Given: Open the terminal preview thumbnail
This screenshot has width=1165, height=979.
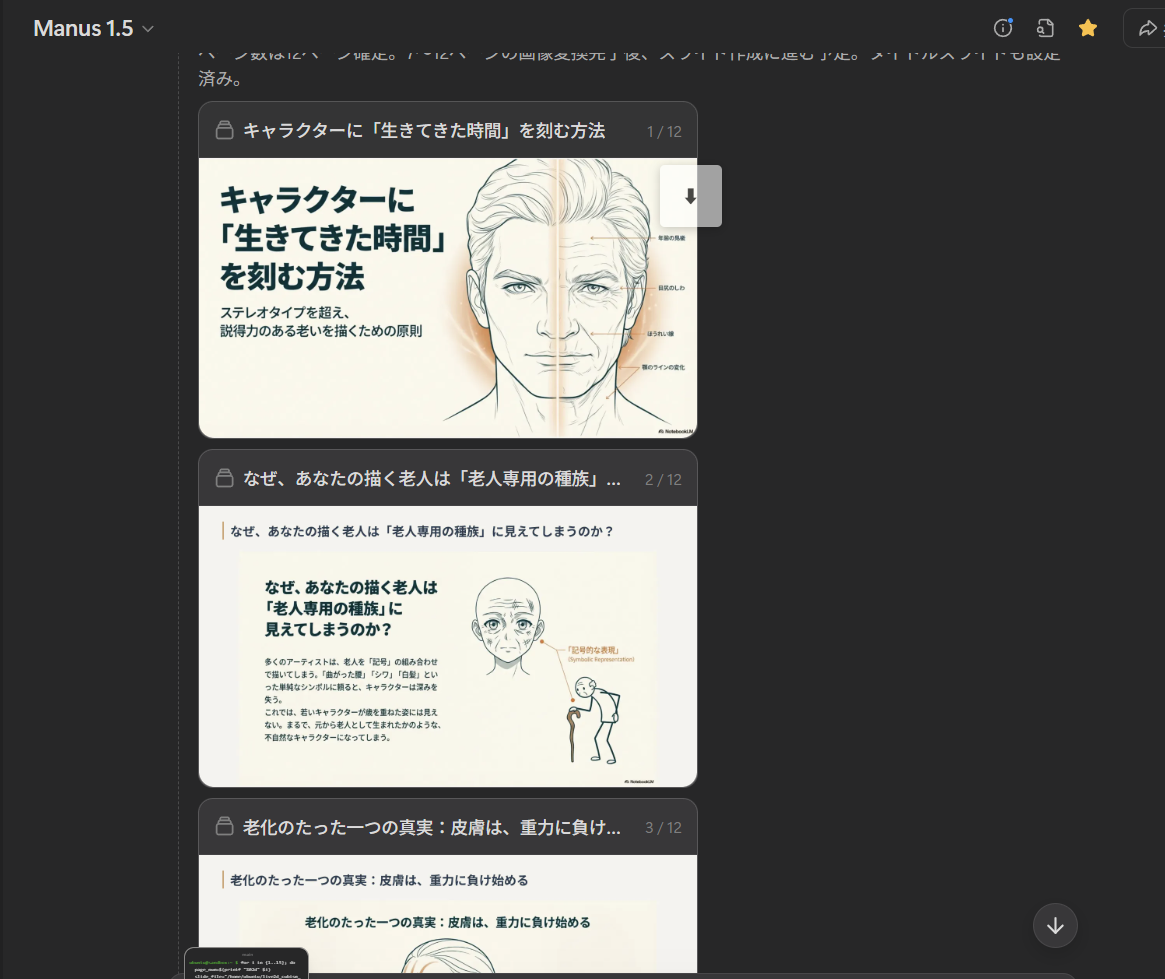Looking at the screenshot, I should (246, 964).
